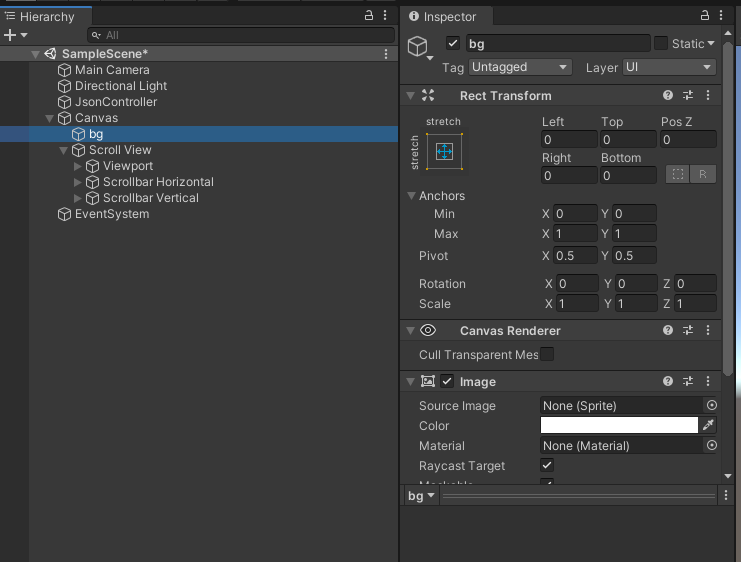Open the white Color swatch picker

pyautogui.click(x=619, y=425)
